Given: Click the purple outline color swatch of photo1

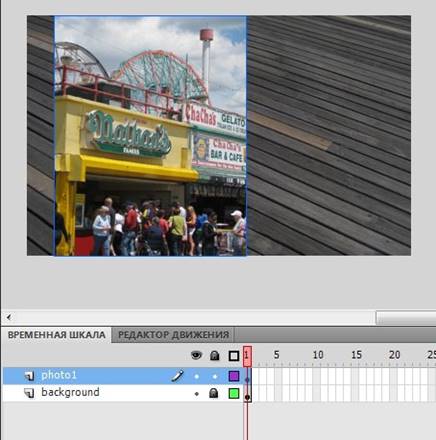Looking at the screenshot, I should click(234, 376).
